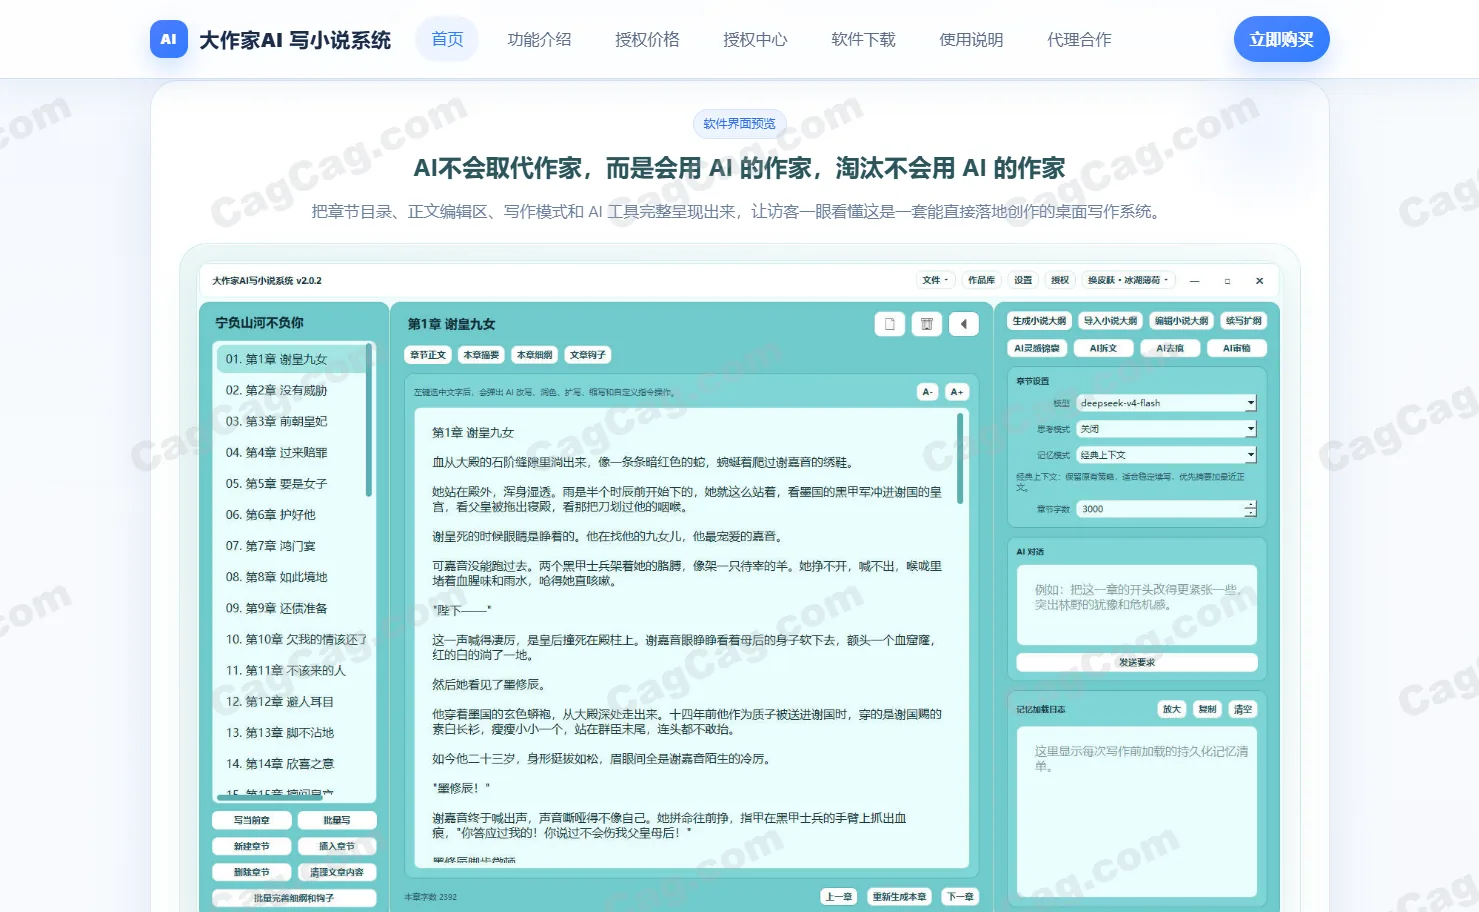Click the AI去痕 button

pyautogui.click(x=1170, y=348)
